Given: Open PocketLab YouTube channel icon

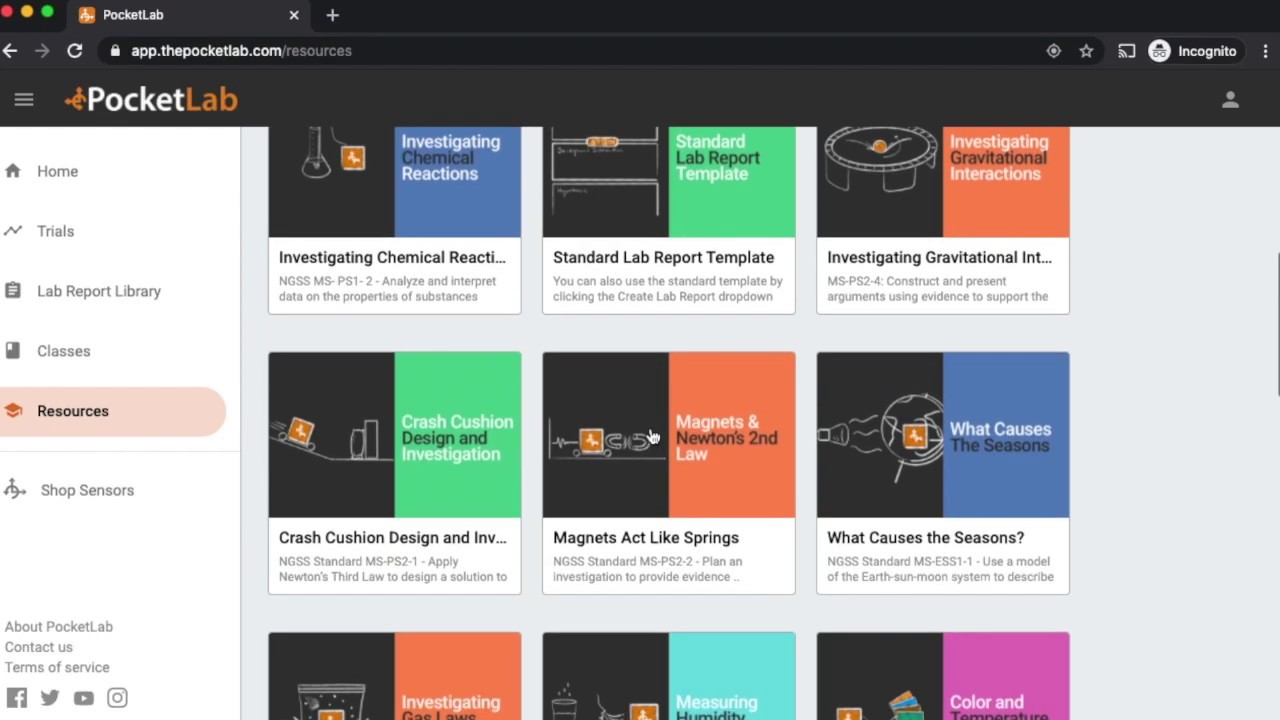Looking at the screenshot, I should [83, 698].
